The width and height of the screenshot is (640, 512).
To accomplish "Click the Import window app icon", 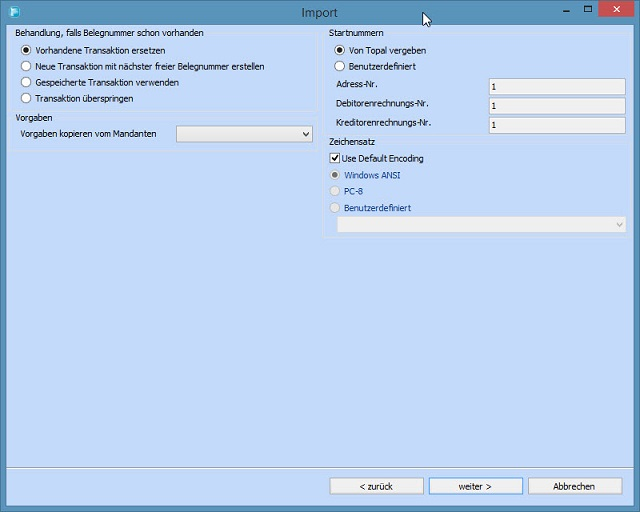I will click(14, 12).
